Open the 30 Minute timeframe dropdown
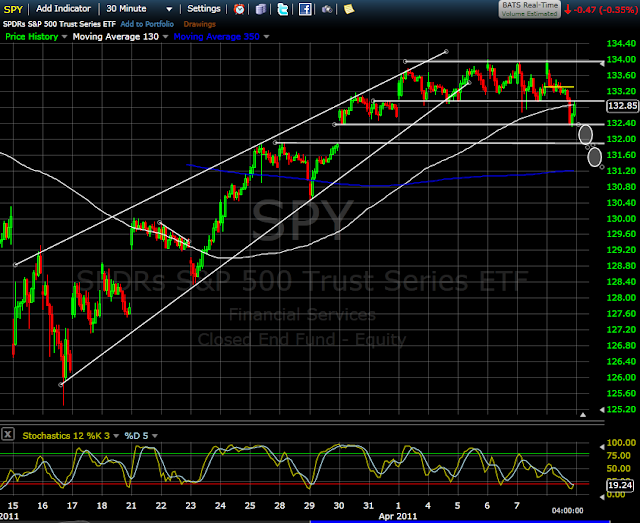The image size is (640, 523). pos(169,9)
